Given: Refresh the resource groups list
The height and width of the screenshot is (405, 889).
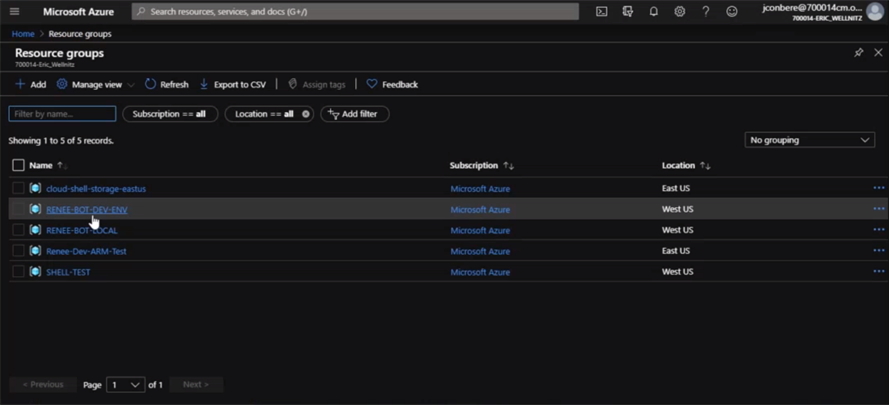Looking at the screenshot, I should coord(167,85).
